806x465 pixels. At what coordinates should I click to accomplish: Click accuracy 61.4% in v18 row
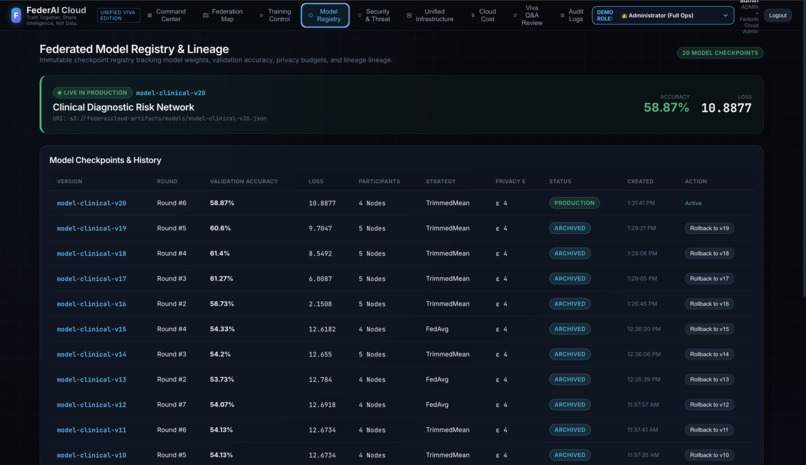[x=219, y=253]
